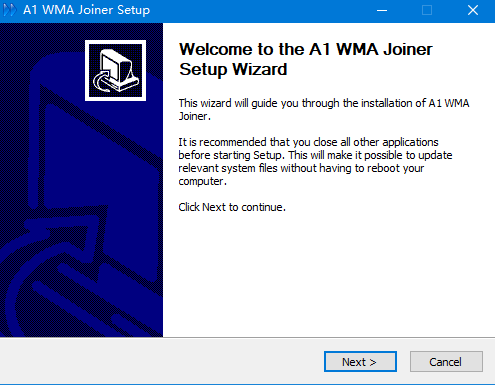Click the installer computer icon in sidebar
This screenshot has width=495, height=385.
(x=115, y=70)
